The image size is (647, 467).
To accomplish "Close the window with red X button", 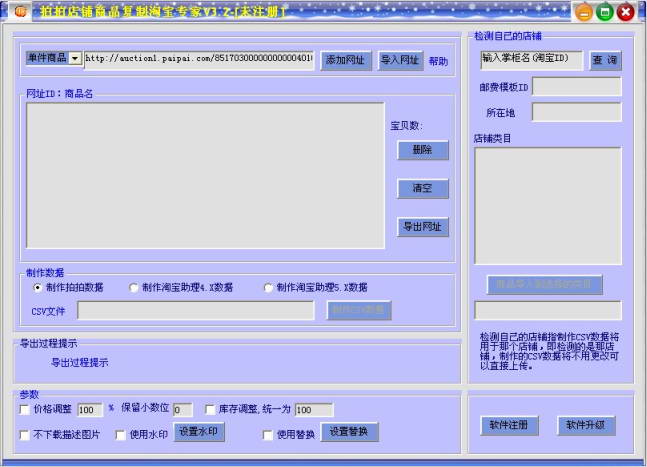I will click(x=626, y=12).
